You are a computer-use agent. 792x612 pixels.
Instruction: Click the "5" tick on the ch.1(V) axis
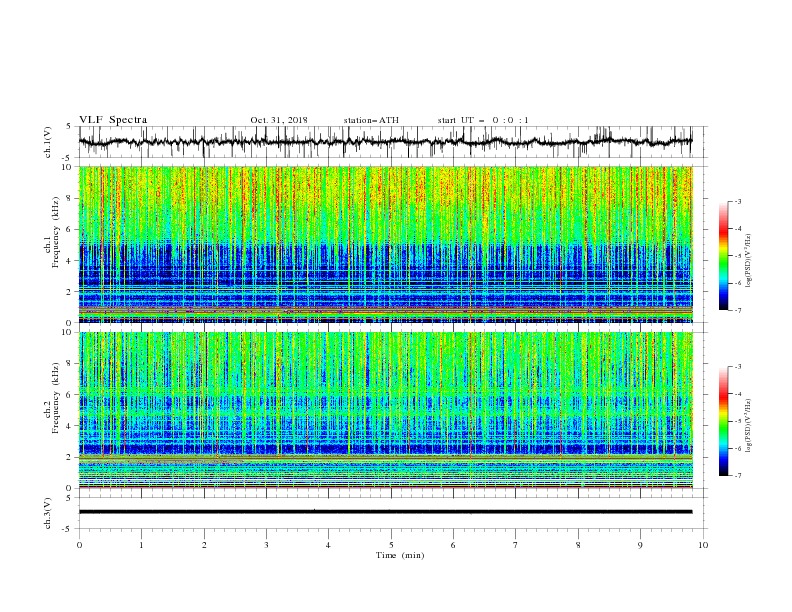pyautogui.click(x=69, y=127)
